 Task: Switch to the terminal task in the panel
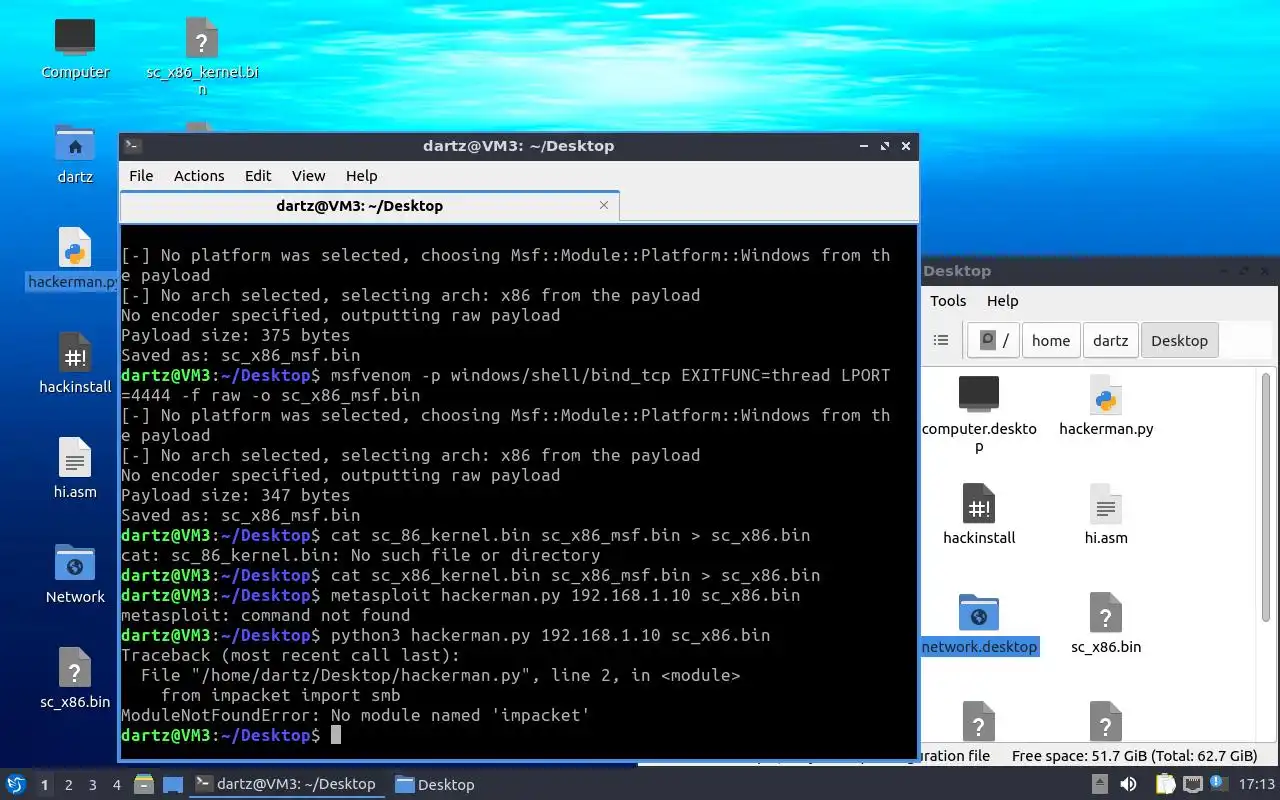point(286,784)
